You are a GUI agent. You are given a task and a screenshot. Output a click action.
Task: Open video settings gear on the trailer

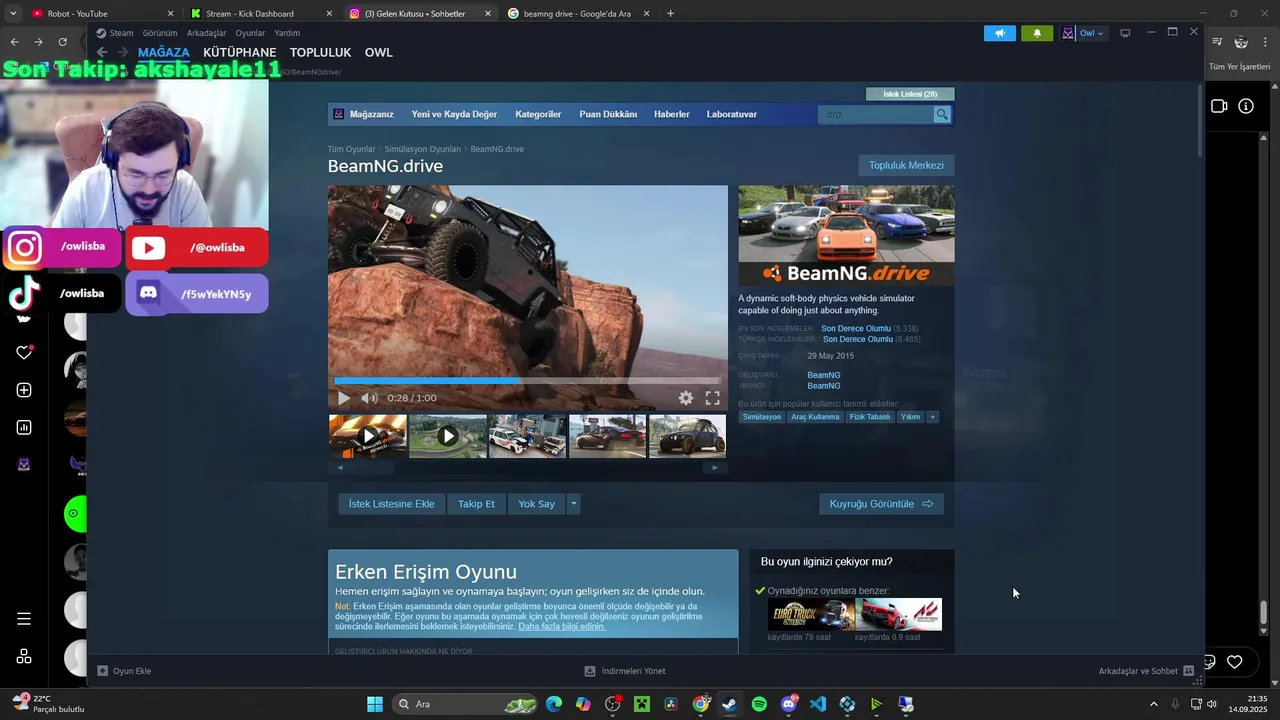[x=686, y=398]
